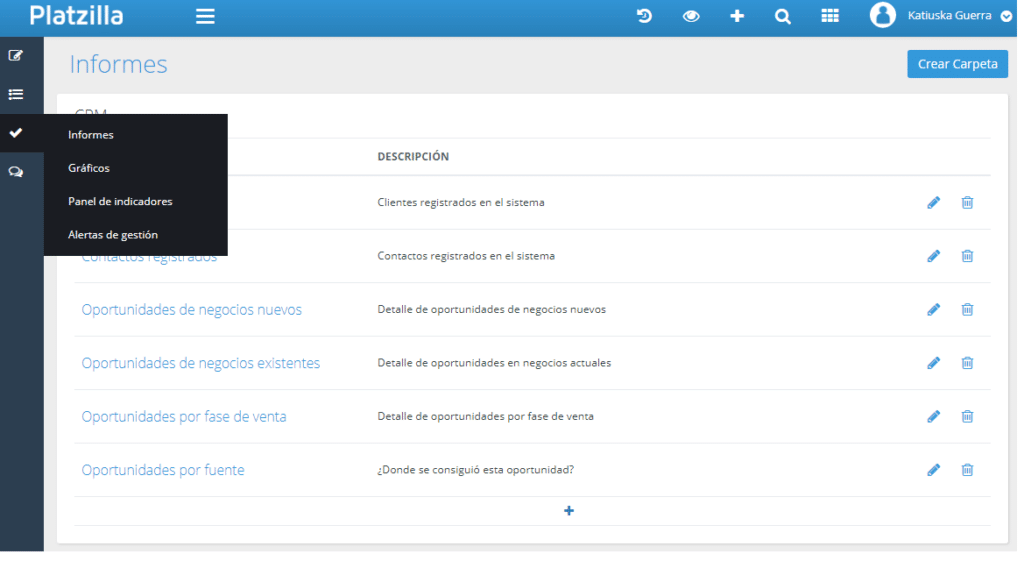Select Informes from the flyout menu
This screenshot has height=561, width=1024.
pyautogui.click(x=91, y=135)
